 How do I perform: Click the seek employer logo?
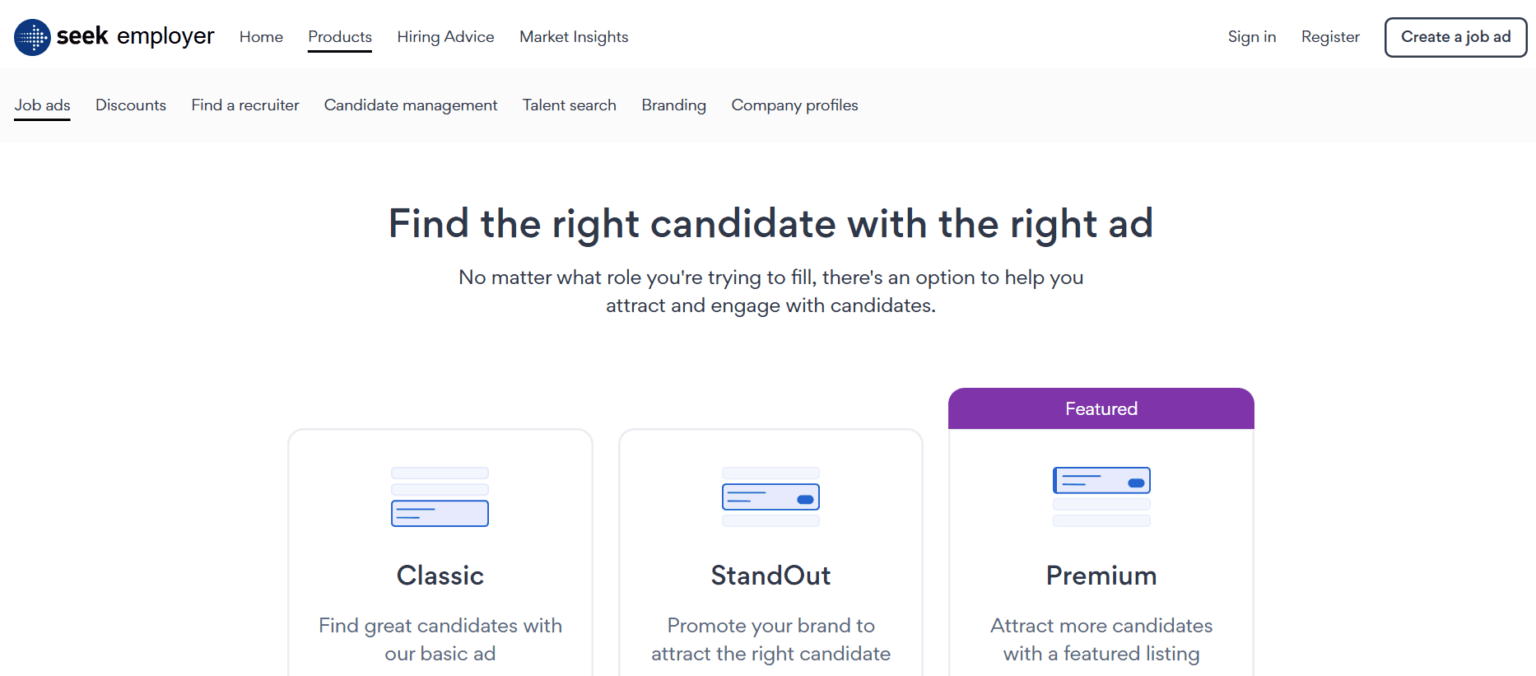pos(113,36)
